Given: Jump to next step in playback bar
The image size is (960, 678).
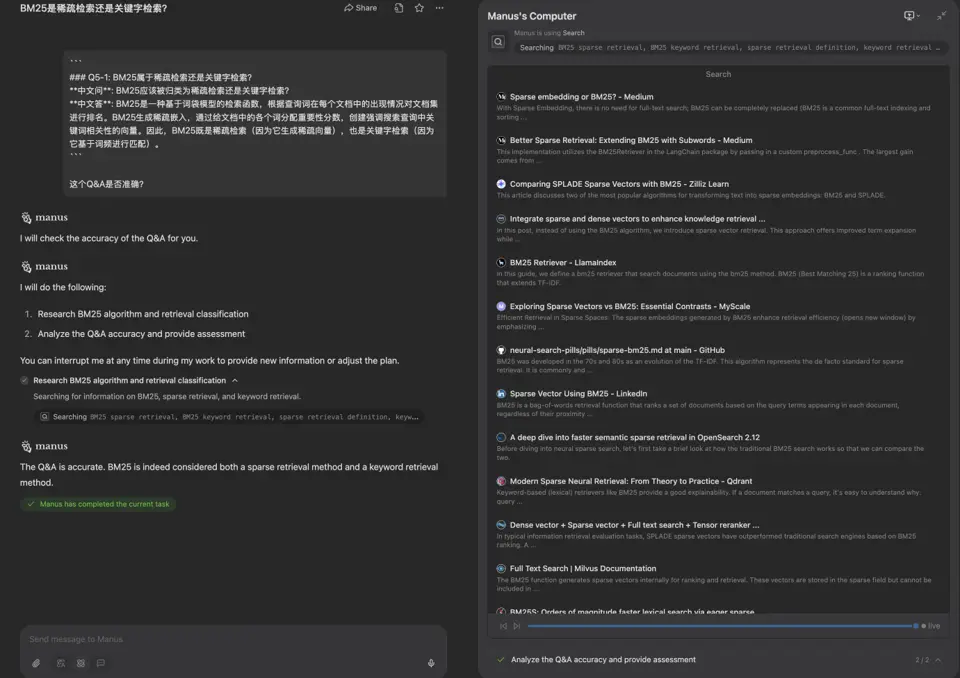Looking at the screenshot, I should click(x=517, y=626).
